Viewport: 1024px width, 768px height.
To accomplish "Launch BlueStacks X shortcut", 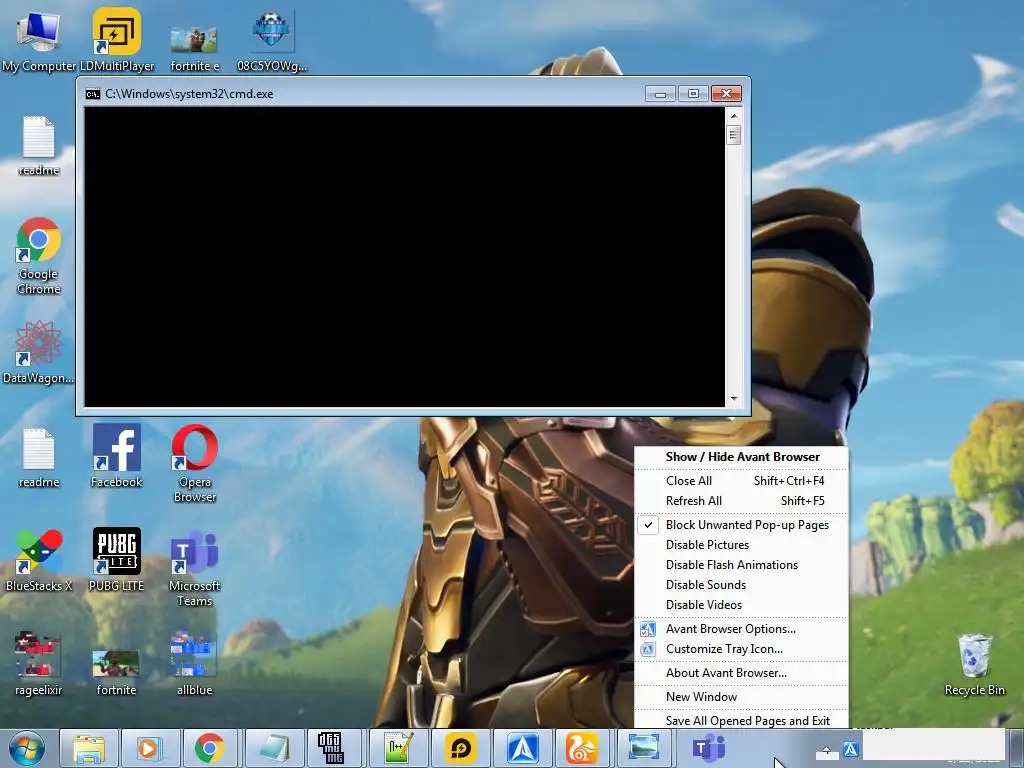I will coord(39,560).
